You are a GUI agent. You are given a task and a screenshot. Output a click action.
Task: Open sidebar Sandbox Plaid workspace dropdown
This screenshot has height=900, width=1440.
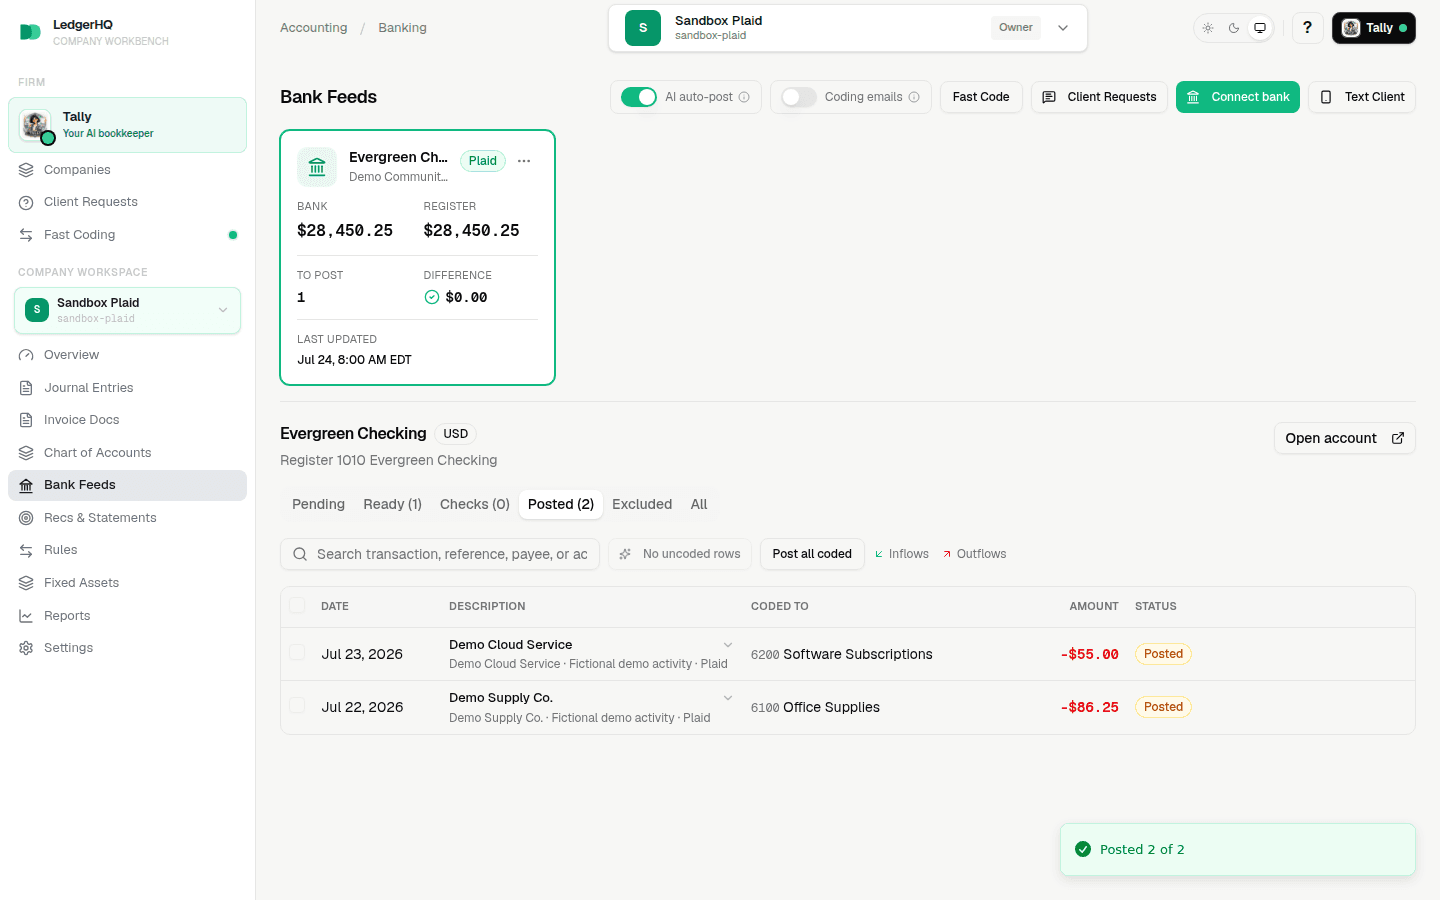[x=127, y=310]
